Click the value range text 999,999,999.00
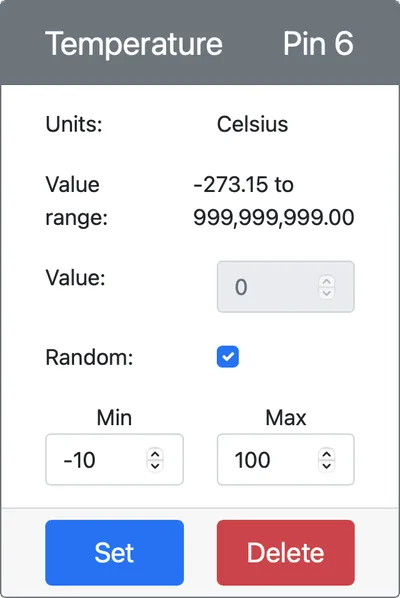This screenshot has width=400, height=598. point(274,217)
